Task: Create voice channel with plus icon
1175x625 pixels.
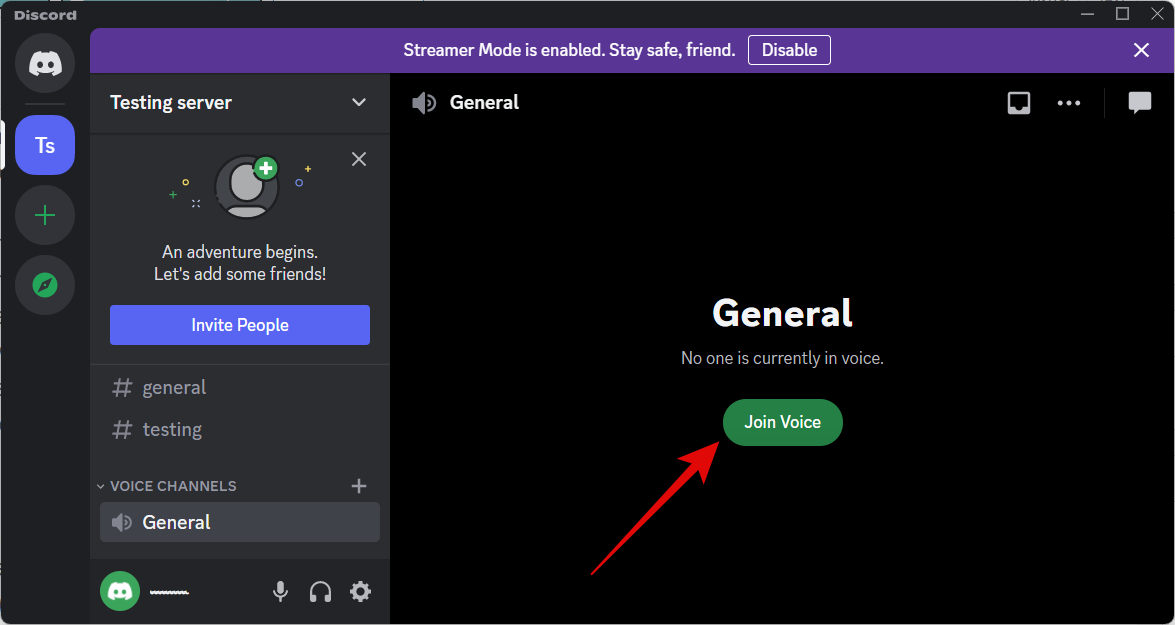Action: 359,486
